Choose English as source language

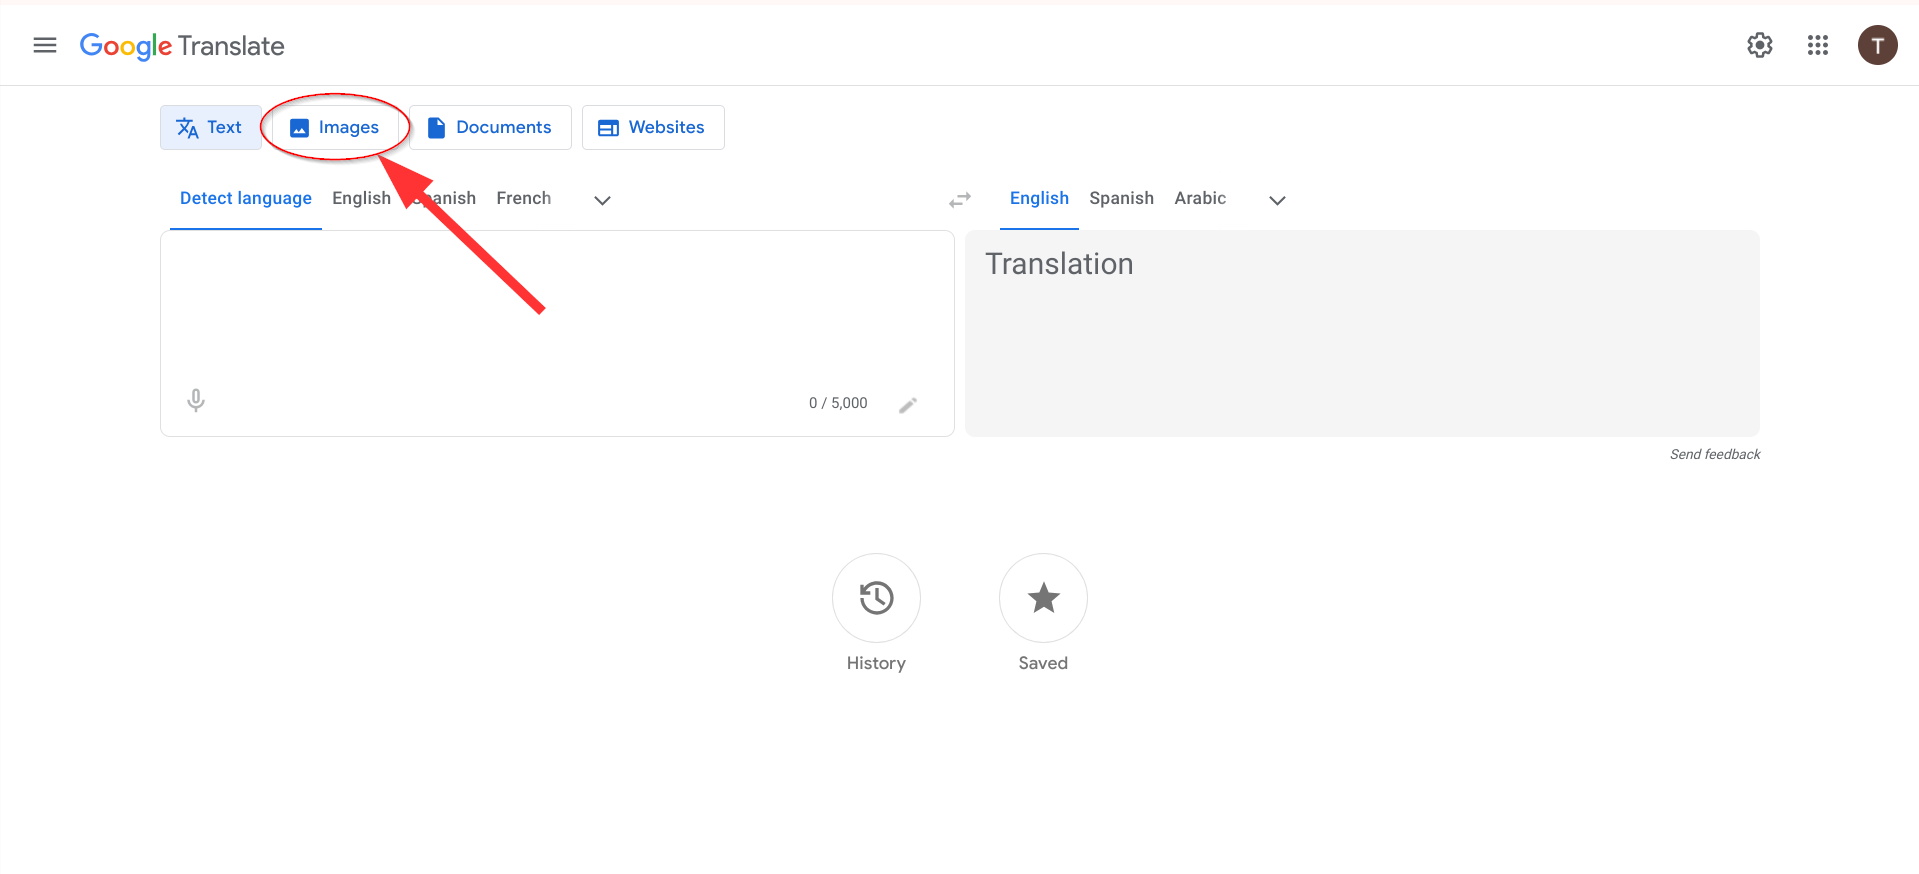point(361,198)
